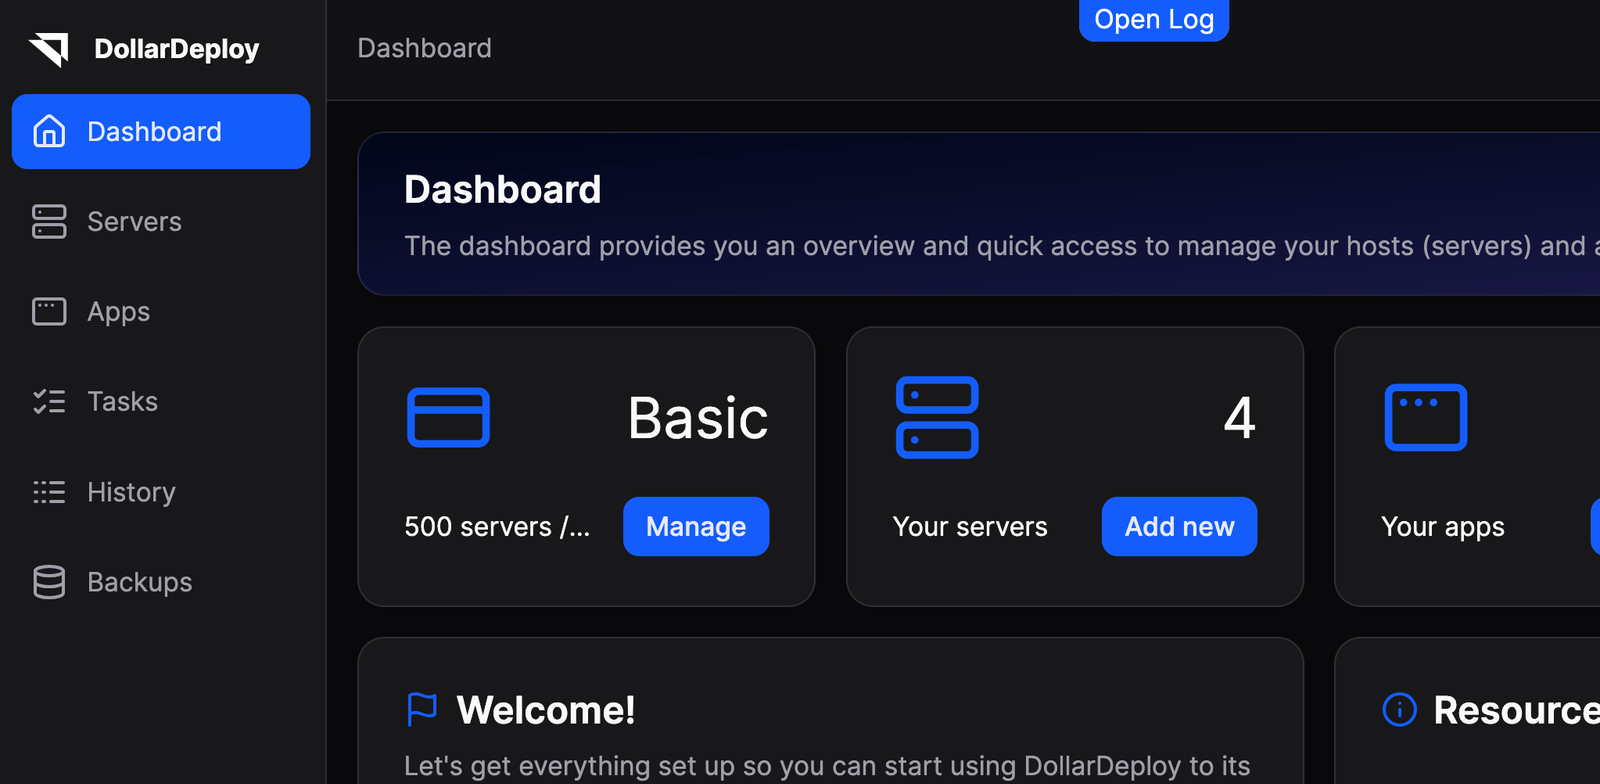Click the Apps window icon in sidebar
This screenshot has width=1600, height=784.
click(49, 312)
